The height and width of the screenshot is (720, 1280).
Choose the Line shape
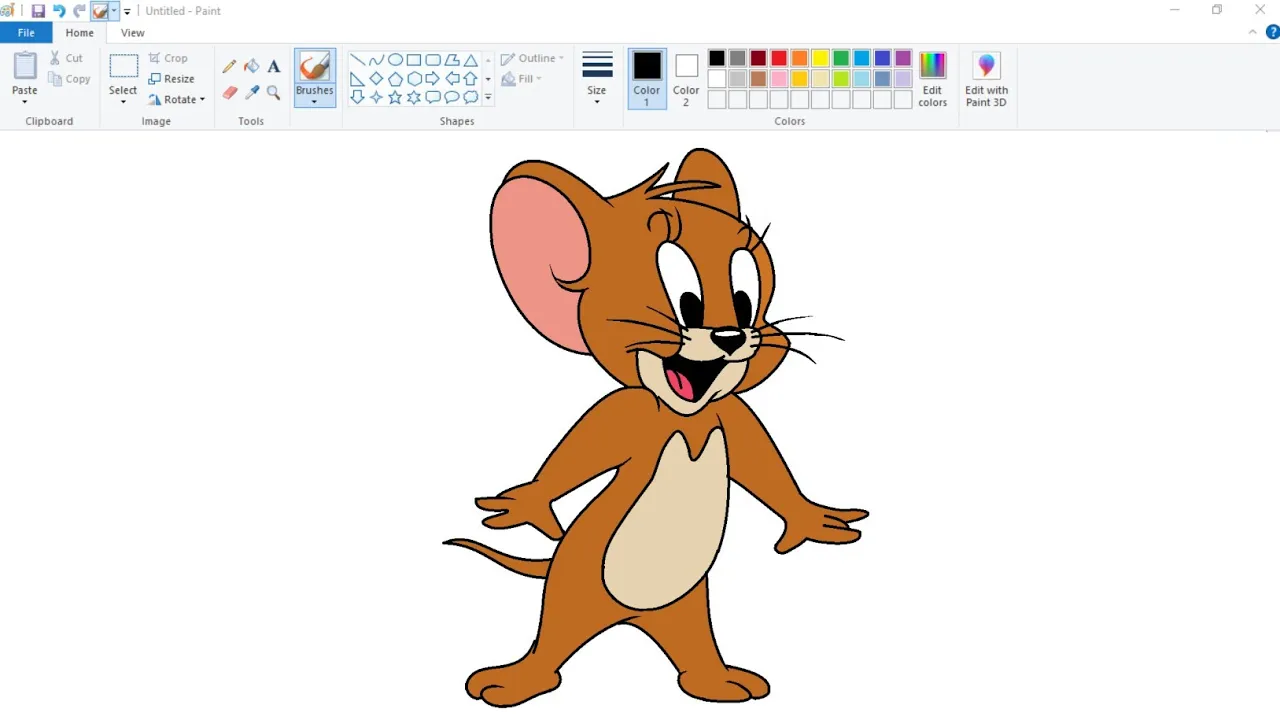(357, 60)
